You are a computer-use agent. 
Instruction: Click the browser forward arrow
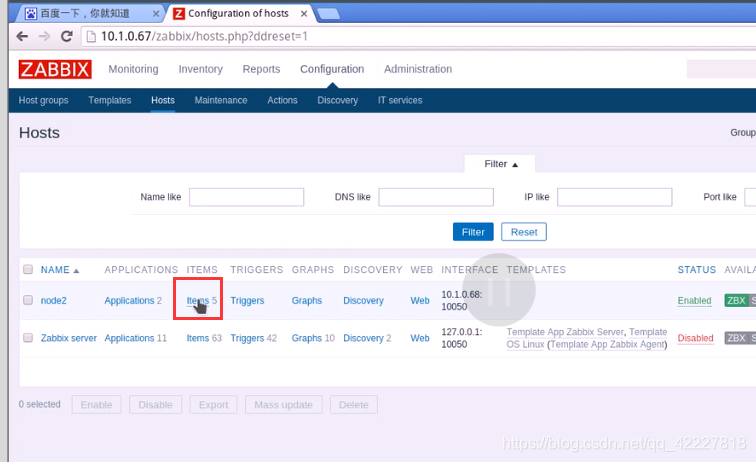44,36
